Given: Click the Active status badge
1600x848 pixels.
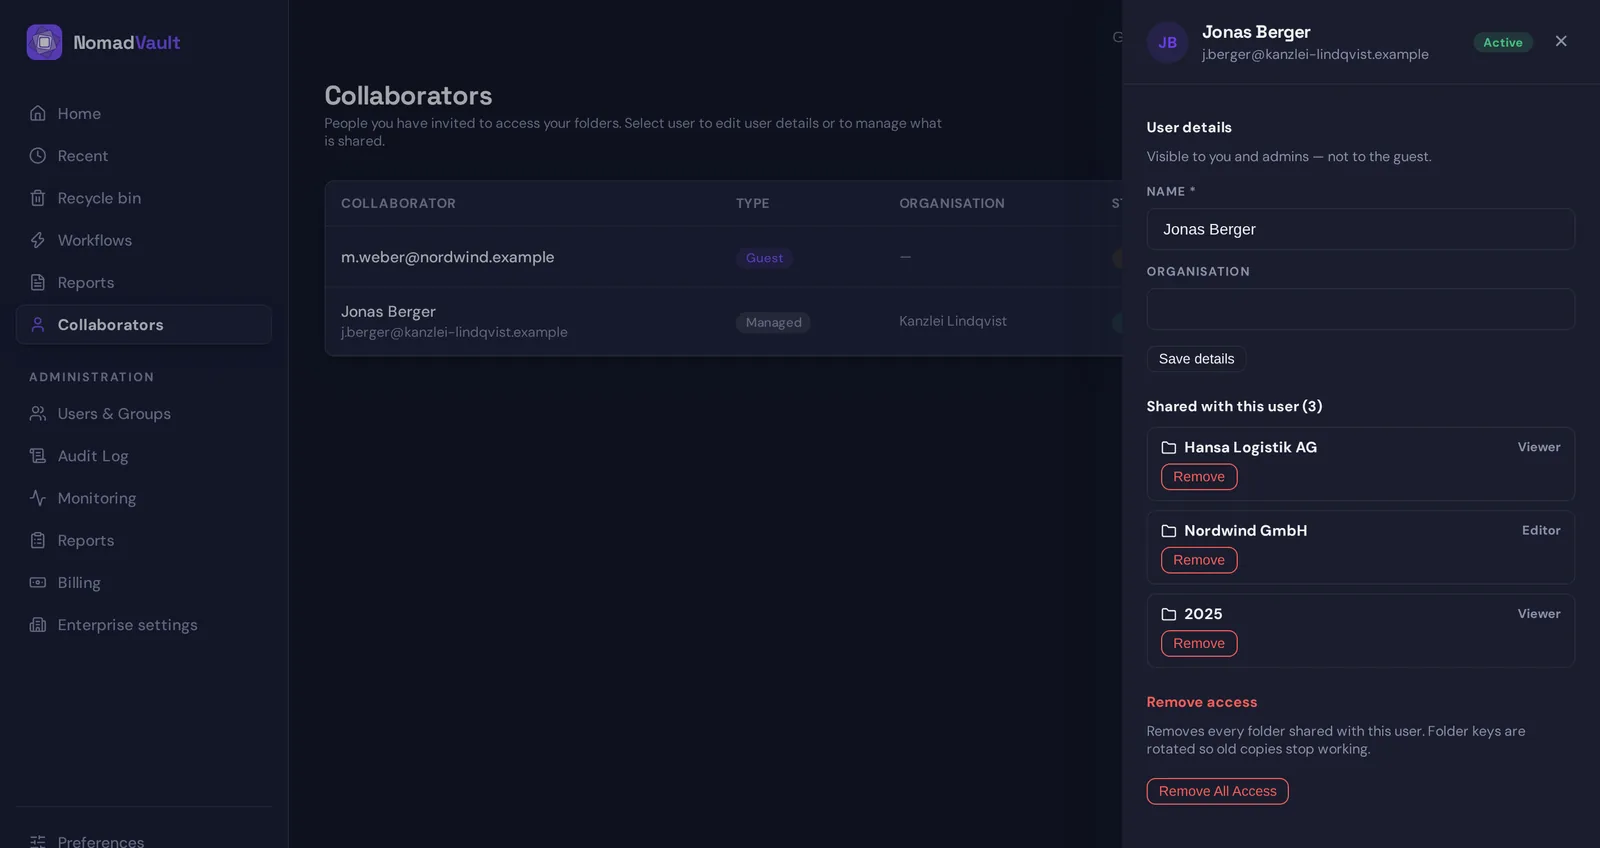Looking at the screenshot, I should pyautogui.click(x=1502, y=42).
